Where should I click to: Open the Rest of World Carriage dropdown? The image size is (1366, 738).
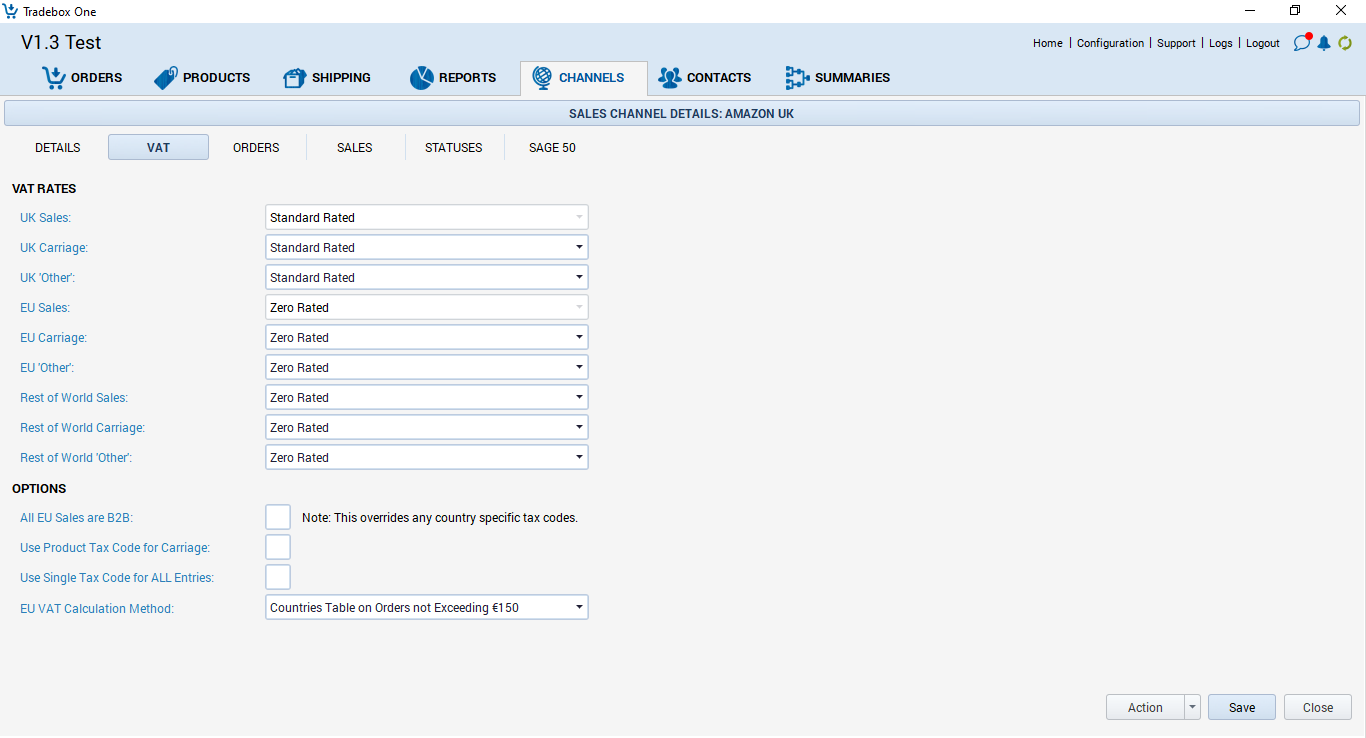(x=427, y=427)
